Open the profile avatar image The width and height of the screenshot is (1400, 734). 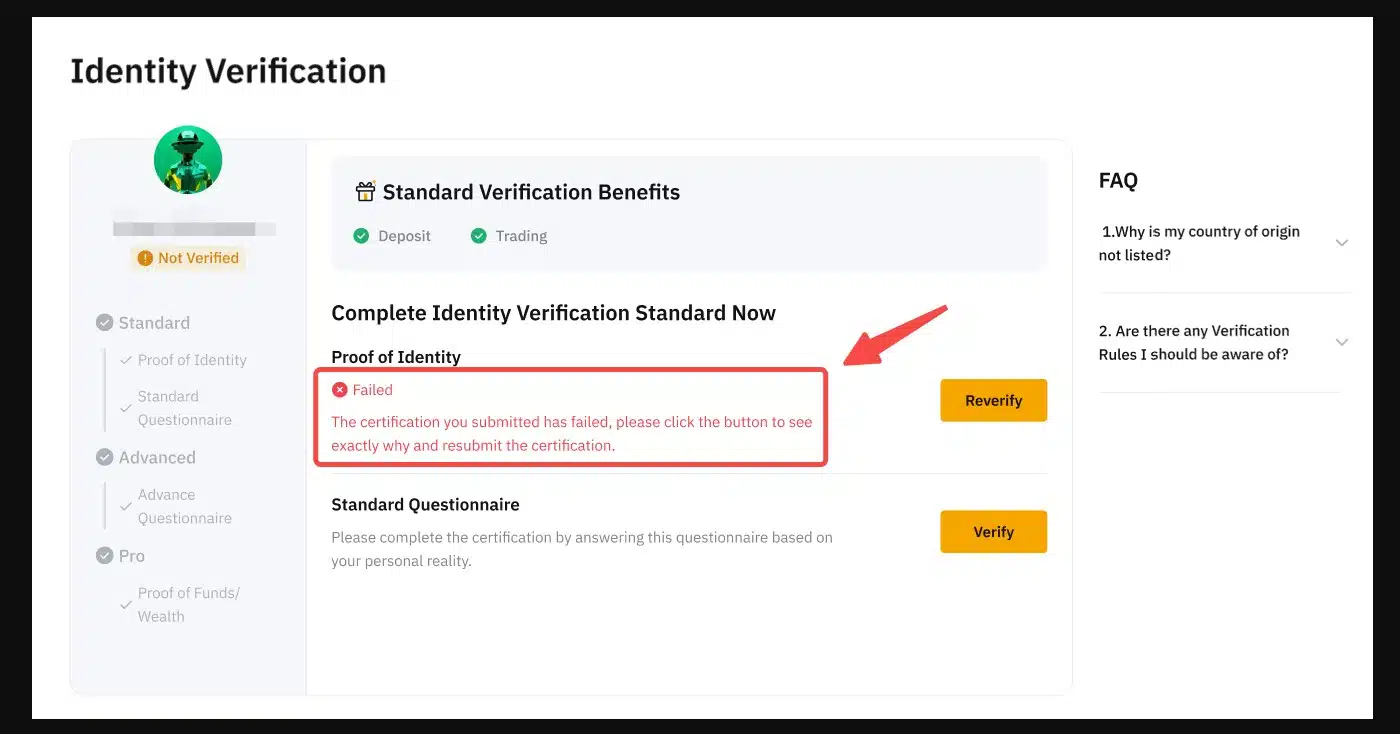click(x=187, y=159)
